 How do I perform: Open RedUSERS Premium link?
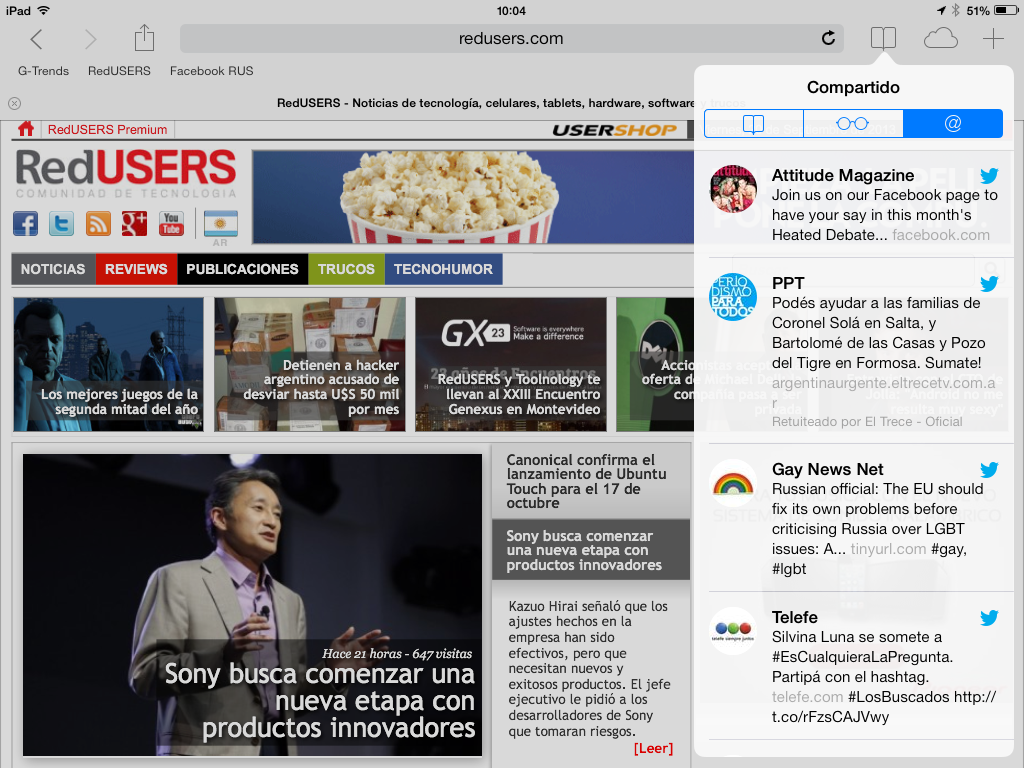point(107,129)
